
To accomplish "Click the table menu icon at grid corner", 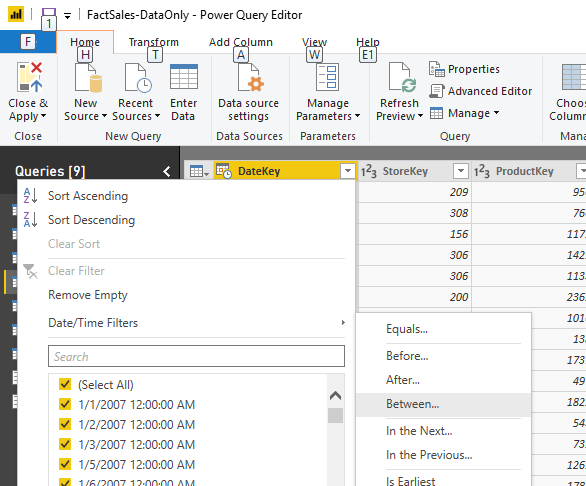I will pyautogui.click(x=199, y=171).
